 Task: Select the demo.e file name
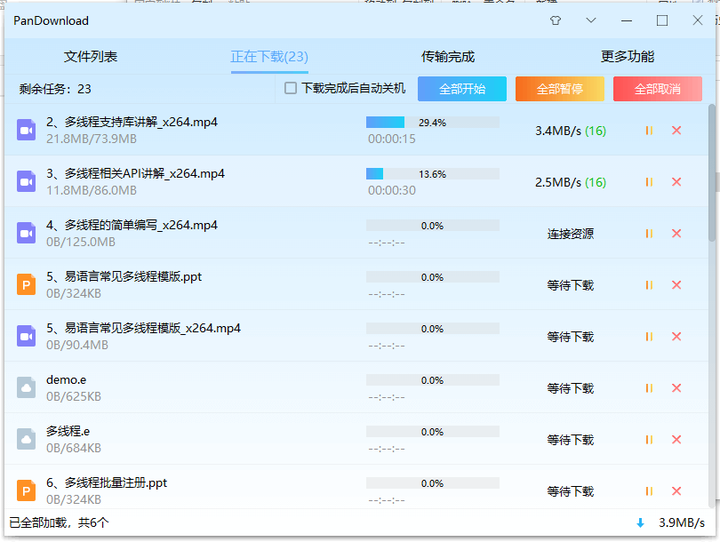click(66, 380)
